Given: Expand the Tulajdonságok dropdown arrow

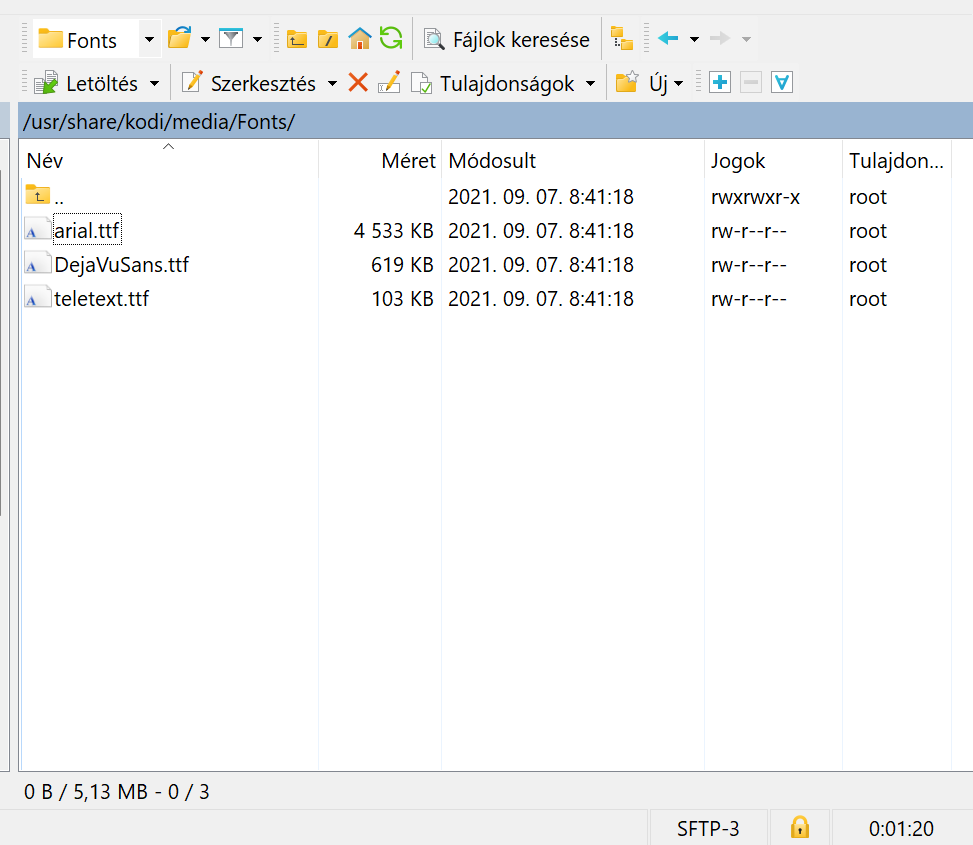Looking at the screenshot, I should (x=591, y=83).
